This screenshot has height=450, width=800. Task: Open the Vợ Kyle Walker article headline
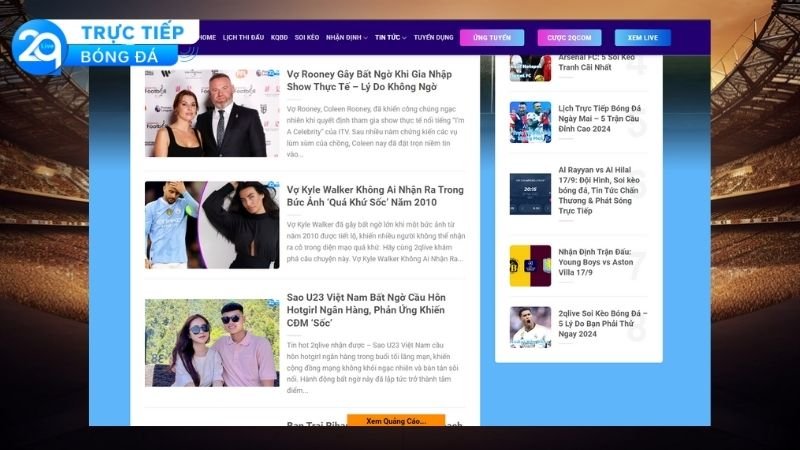point(375,196)
